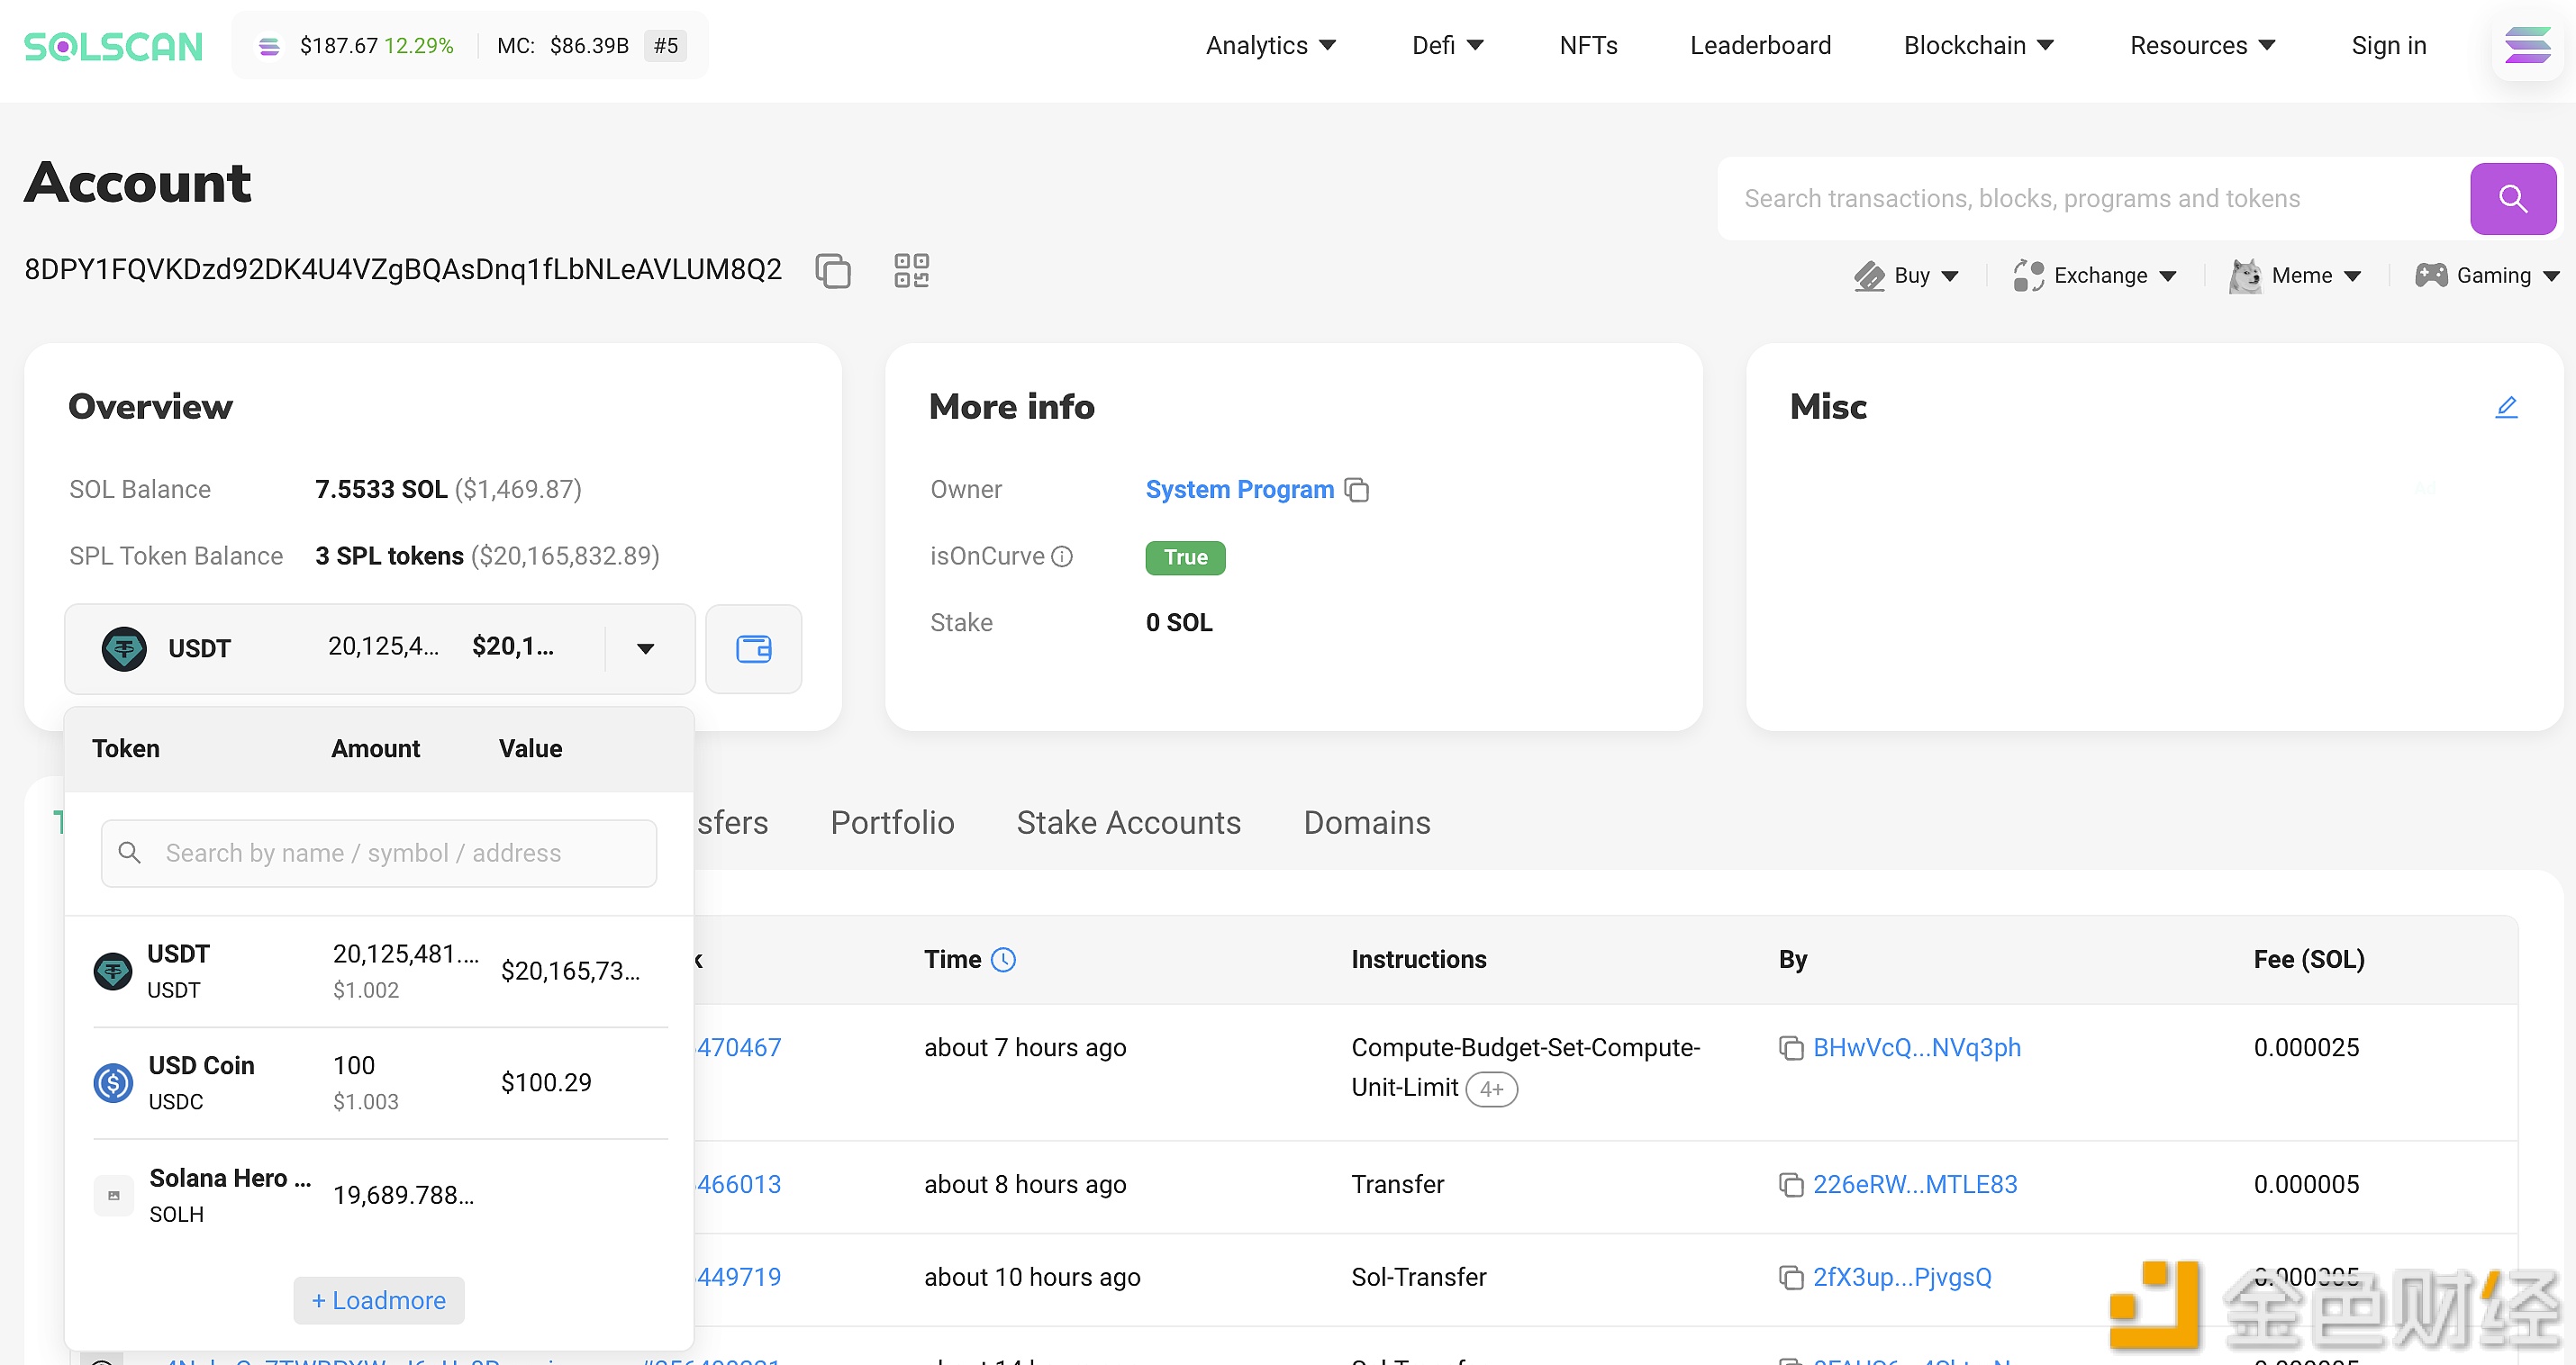Viewport: 2576px width, 1365px height.
Task: Toggle the isOnCurve True badge
Action: pos(1183,556)
